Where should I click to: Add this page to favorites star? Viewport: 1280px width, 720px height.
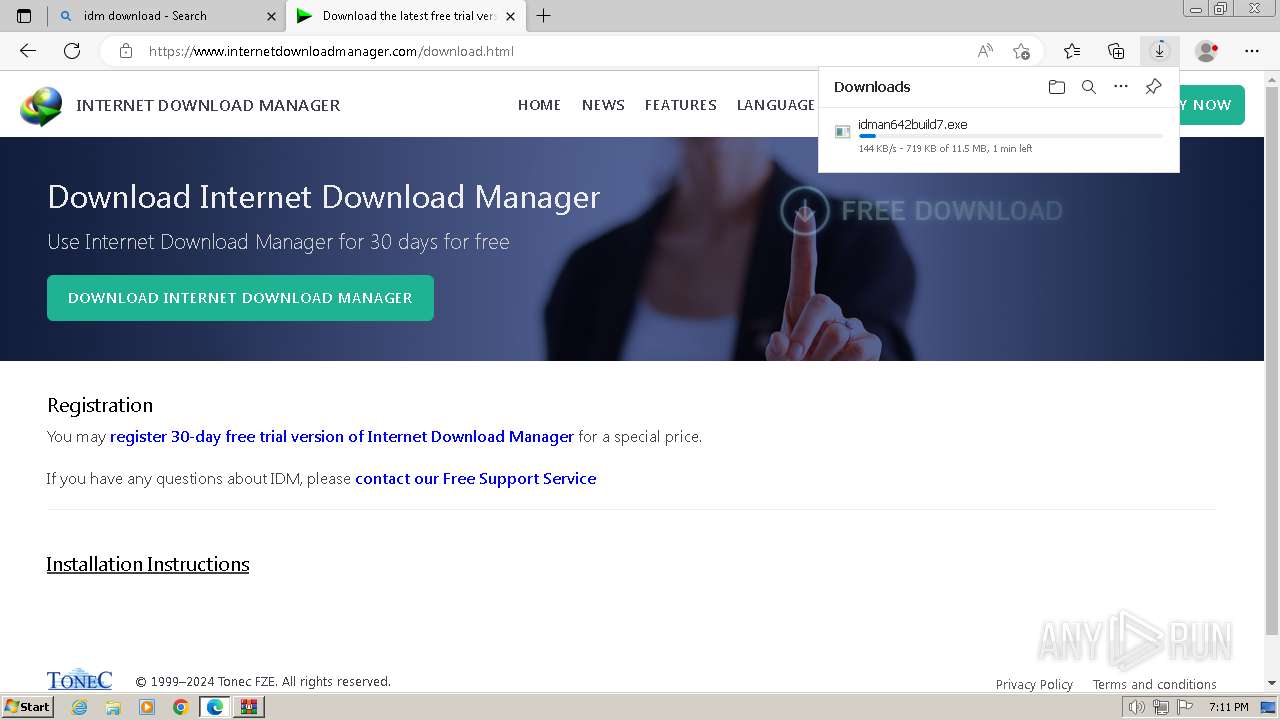(1021, 51)
